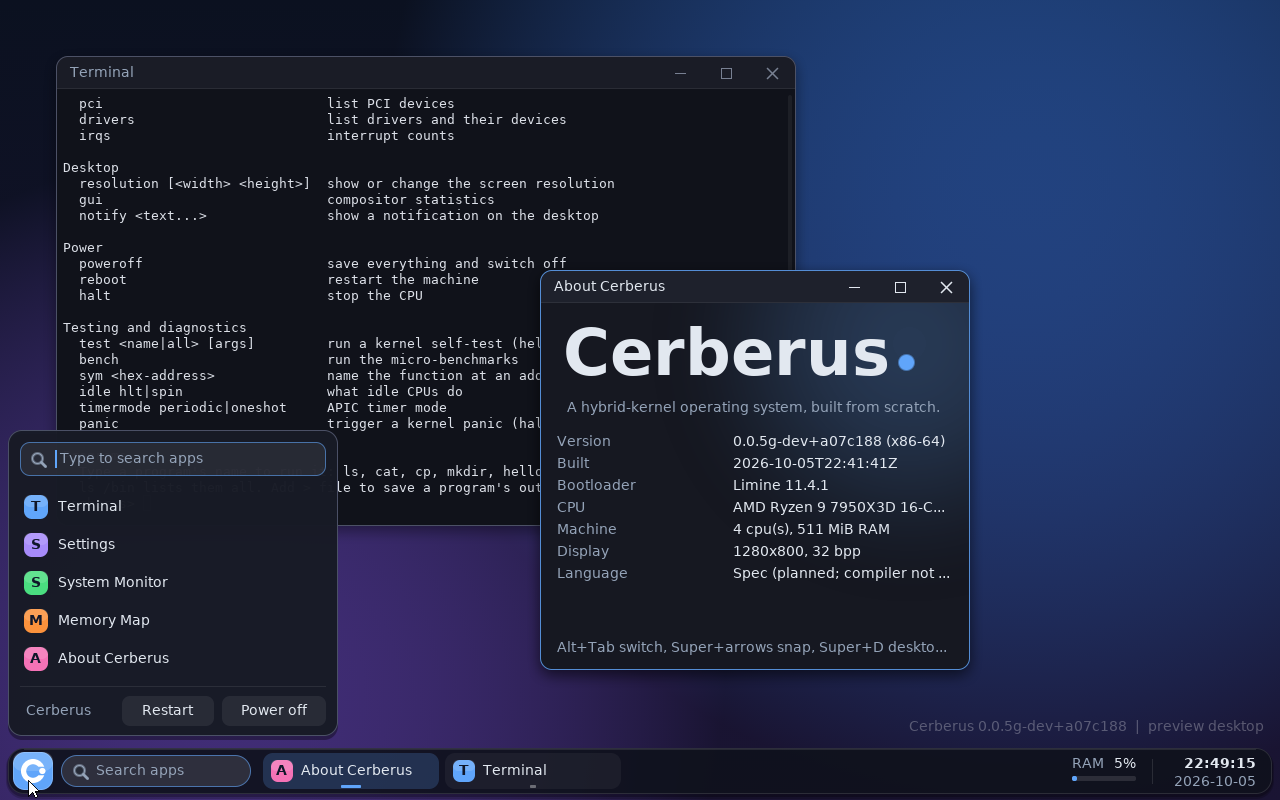This screenshot has width=1280, height=800.
Task: Focus the 'Type to search apps' field
Action: [173, 459]
